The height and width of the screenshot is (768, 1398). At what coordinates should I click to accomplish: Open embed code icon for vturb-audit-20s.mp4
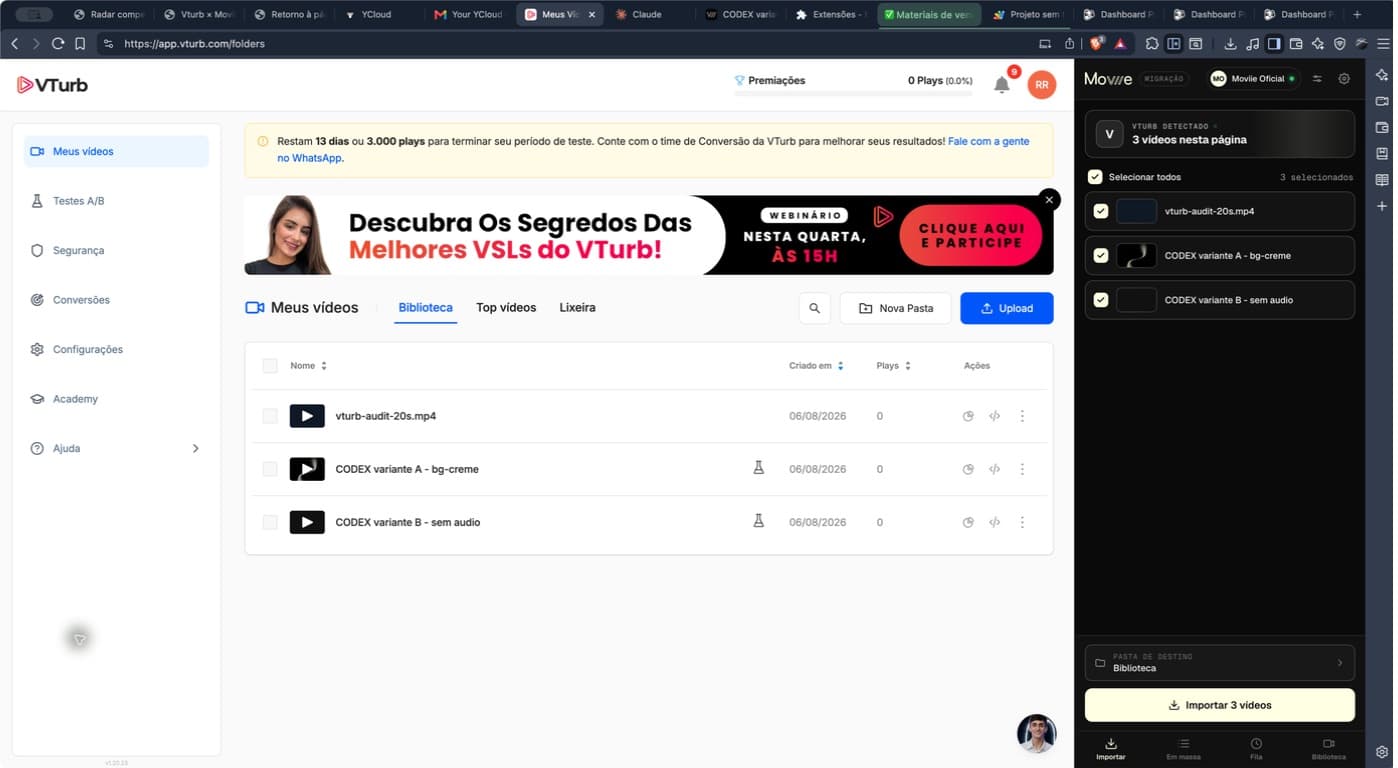[994, 416]
